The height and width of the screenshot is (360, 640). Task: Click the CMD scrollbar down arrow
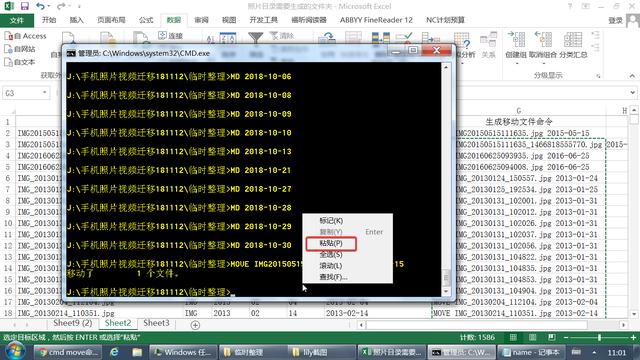pos(446,291)
